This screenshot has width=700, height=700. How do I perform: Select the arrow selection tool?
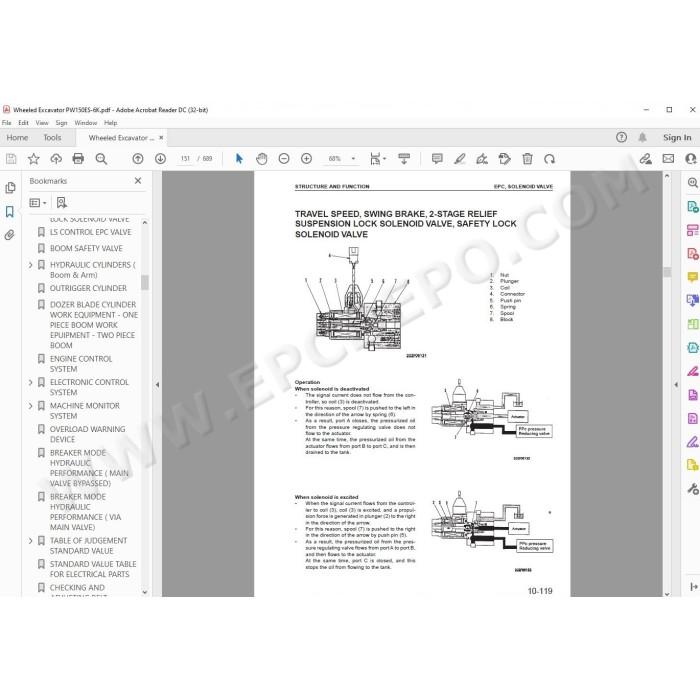point(239,158)
